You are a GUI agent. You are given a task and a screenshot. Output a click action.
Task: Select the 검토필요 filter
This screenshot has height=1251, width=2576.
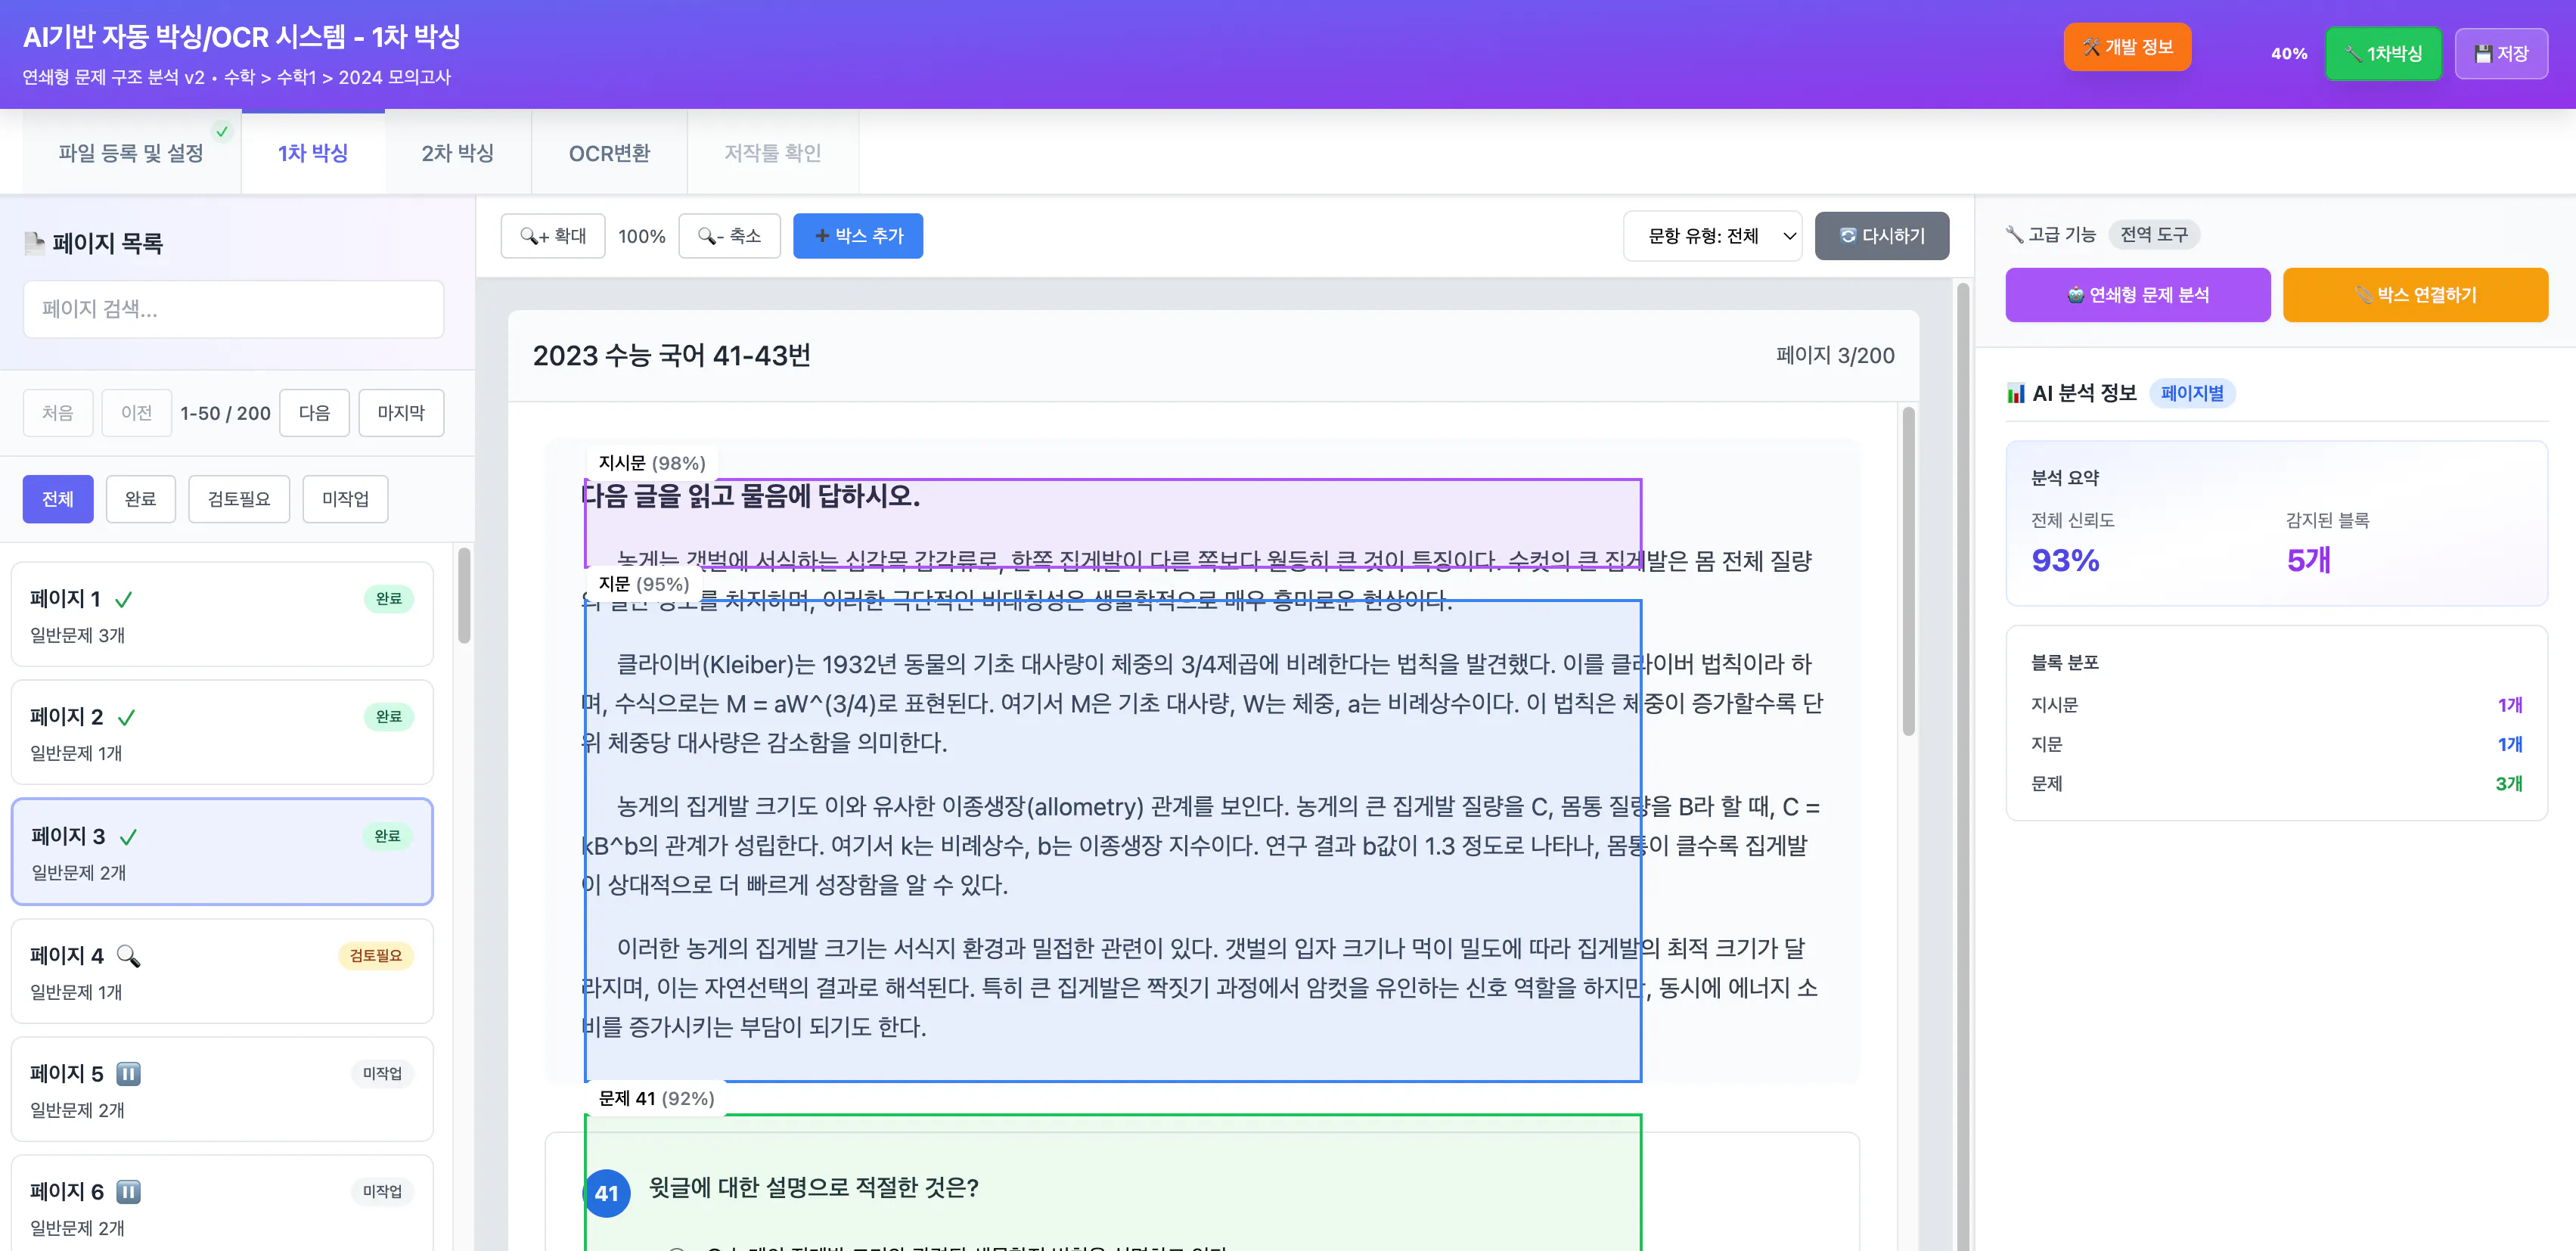tap(239, 499)
